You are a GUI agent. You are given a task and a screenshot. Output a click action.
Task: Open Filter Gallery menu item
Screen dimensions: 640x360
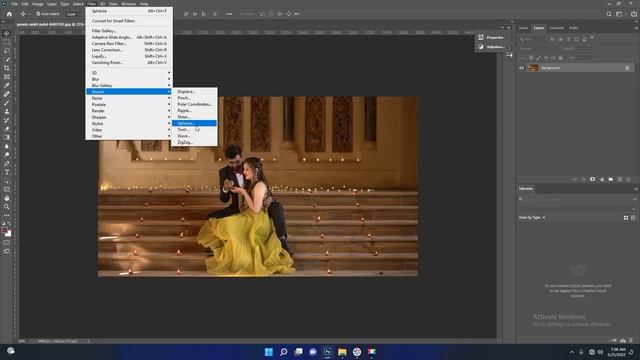point(129,31)
